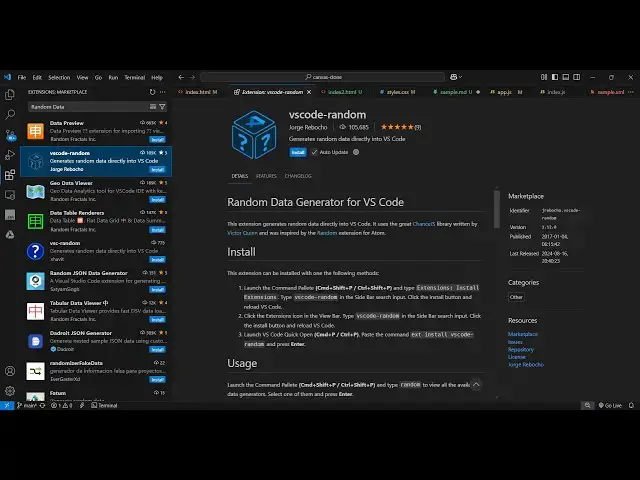640x480 pixels.
Task: Toggle secondary side bar layout icon
Action: click(x=576, y=77)
